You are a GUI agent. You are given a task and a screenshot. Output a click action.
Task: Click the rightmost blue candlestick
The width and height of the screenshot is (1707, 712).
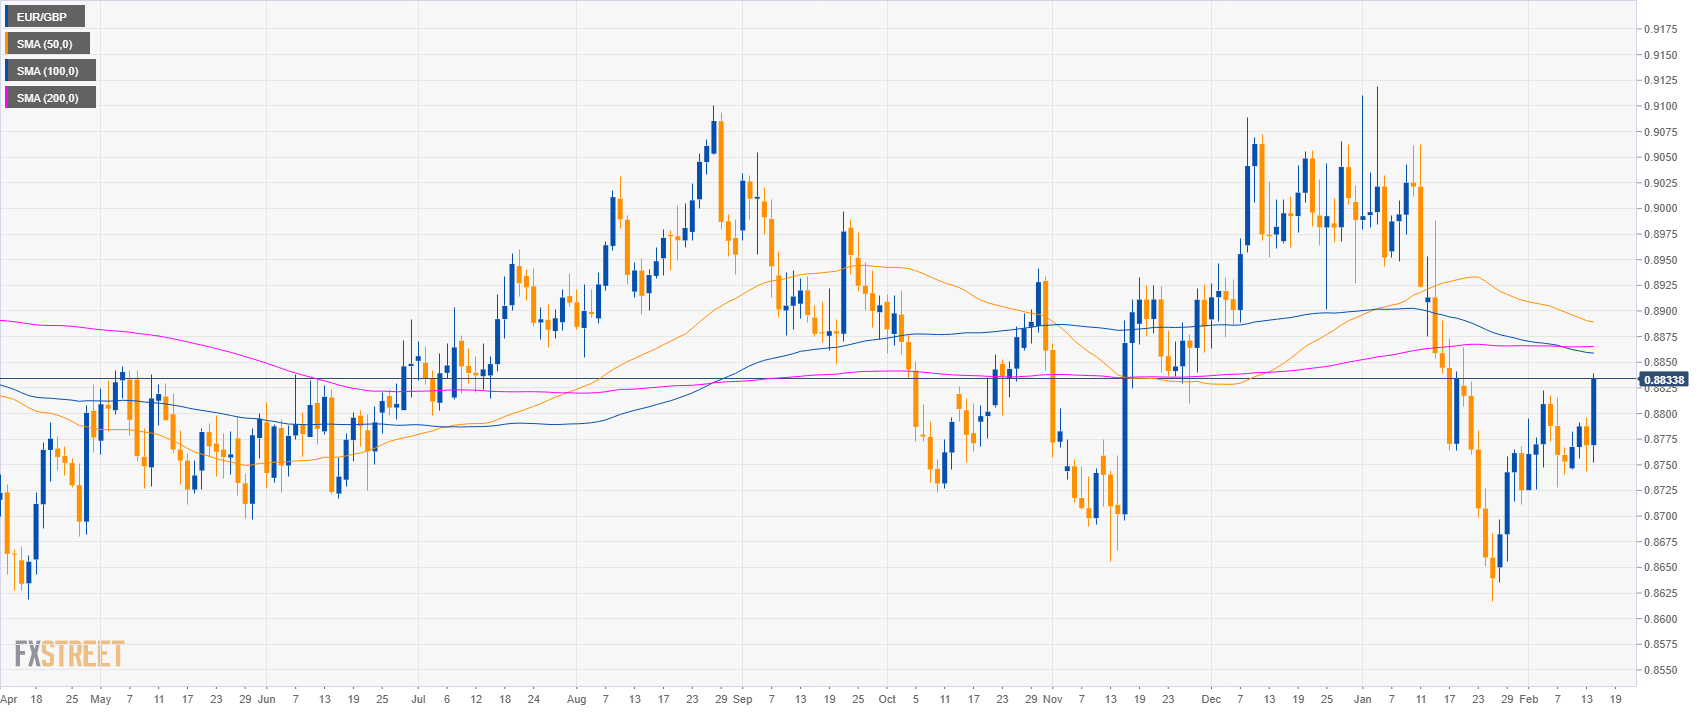pyautogui.click(x=1593, y=411)
